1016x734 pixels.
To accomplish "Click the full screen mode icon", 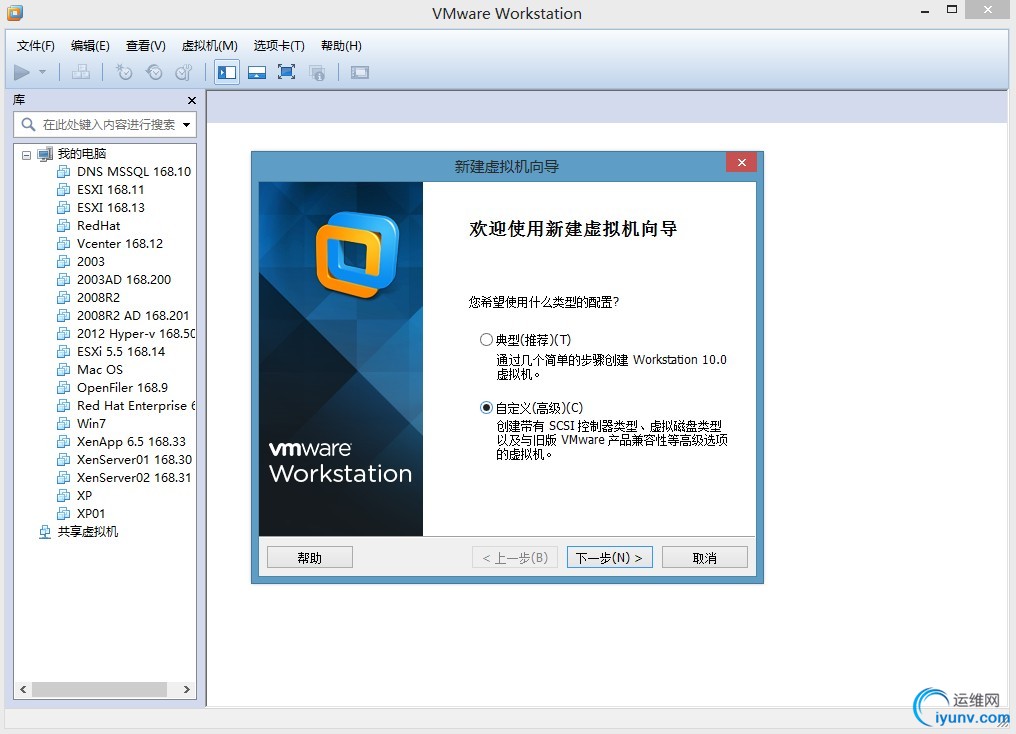I will point(286,72).
